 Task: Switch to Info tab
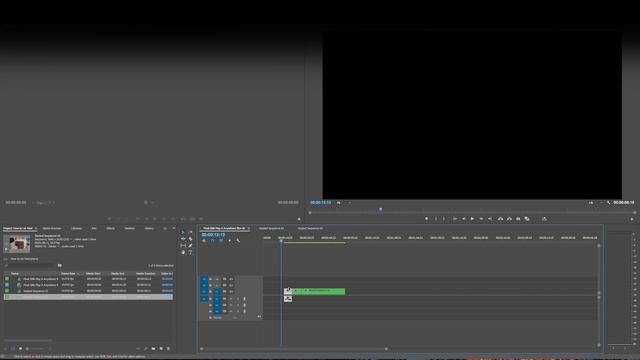[94, 229]
